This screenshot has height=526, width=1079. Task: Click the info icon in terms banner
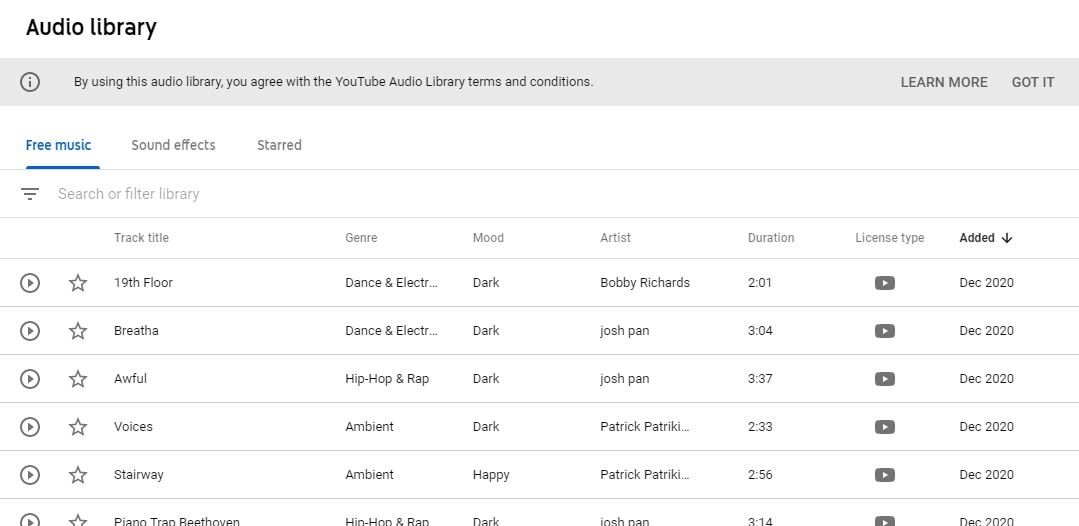pos(30,82)
